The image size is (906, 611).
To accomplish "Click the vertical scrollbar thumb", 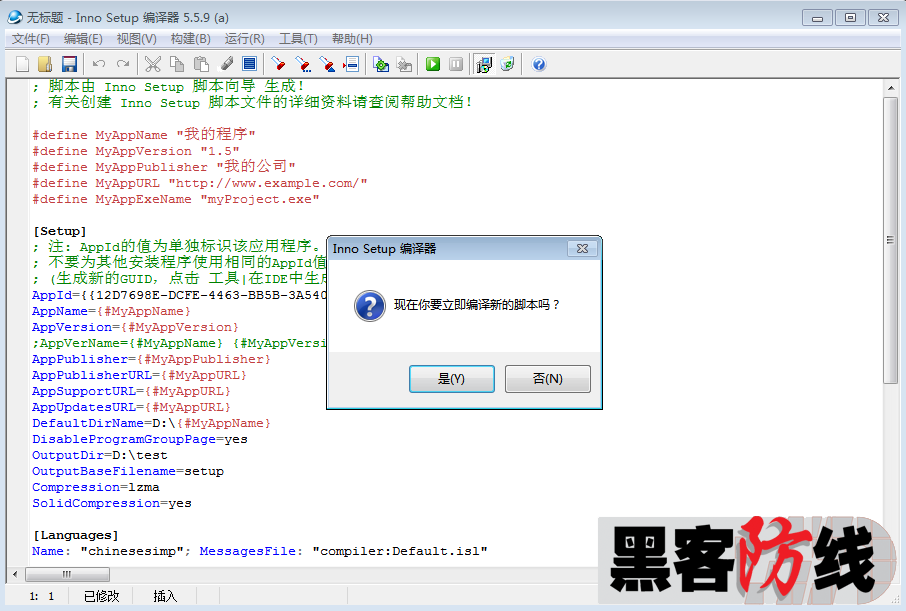I will click(890, 240).
